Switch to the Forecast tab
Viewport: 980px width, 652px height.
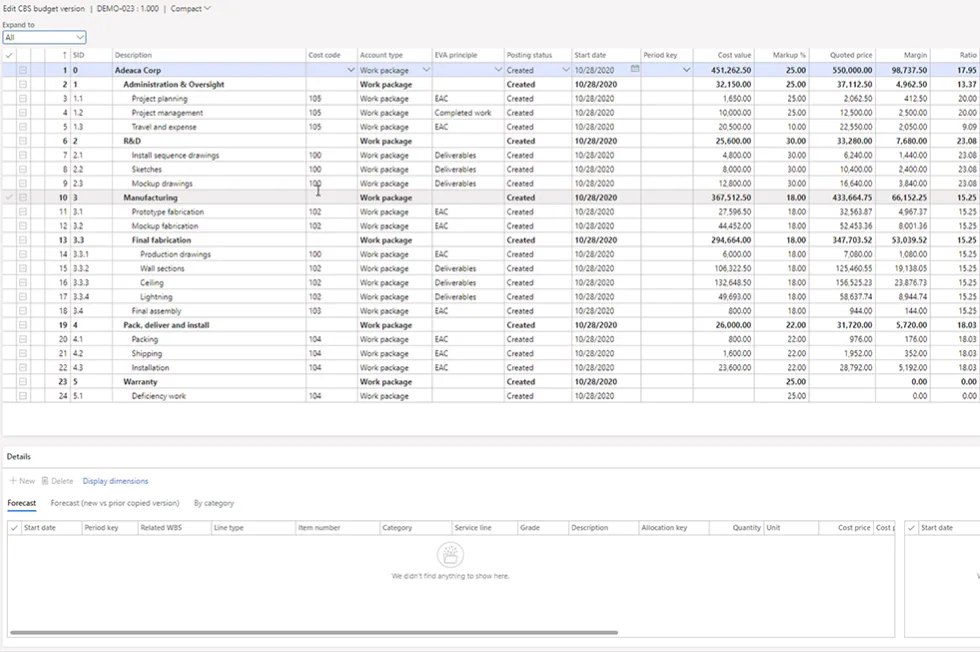point(22,503)
